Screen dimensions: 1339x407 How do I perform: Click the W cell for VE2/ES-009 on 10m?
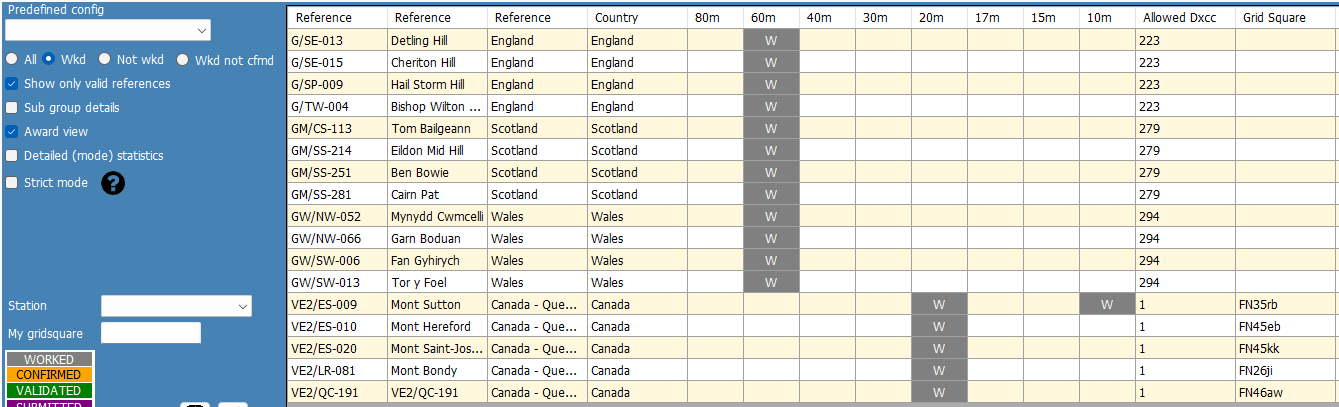tap(1106, 305)
